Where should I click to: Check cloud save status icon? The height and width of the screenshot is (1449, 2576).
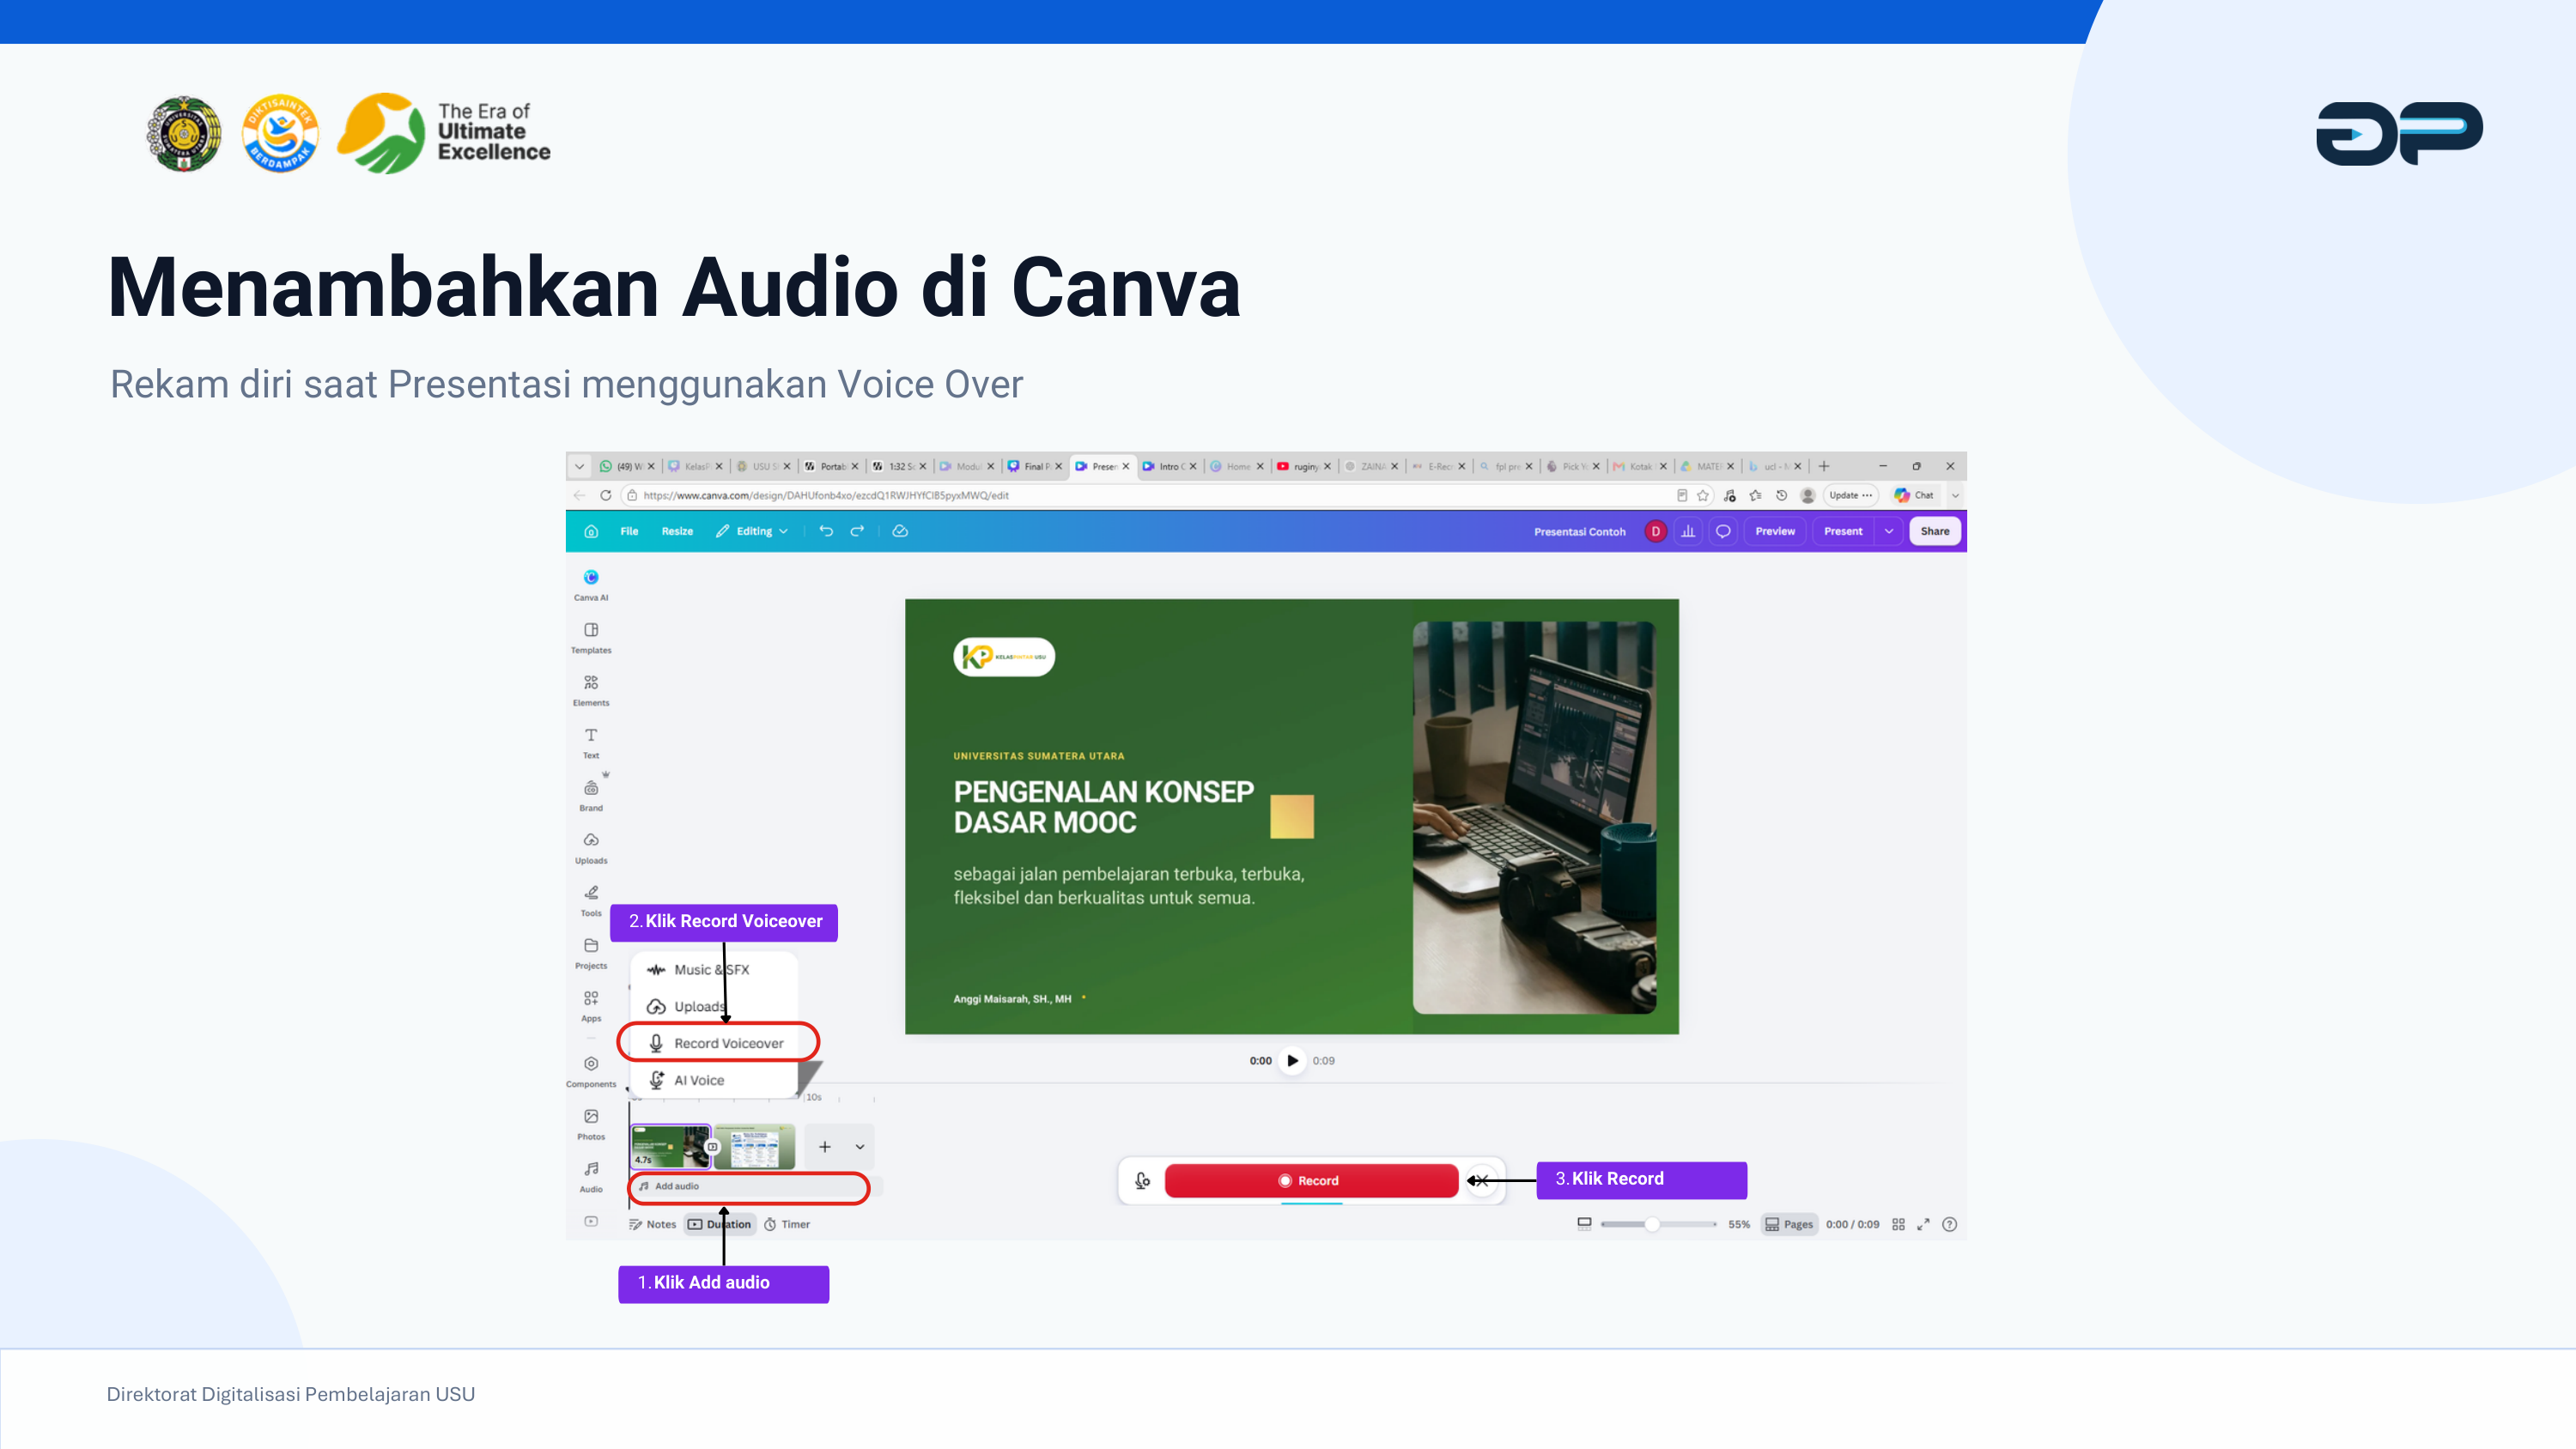[x=900, y=531]
